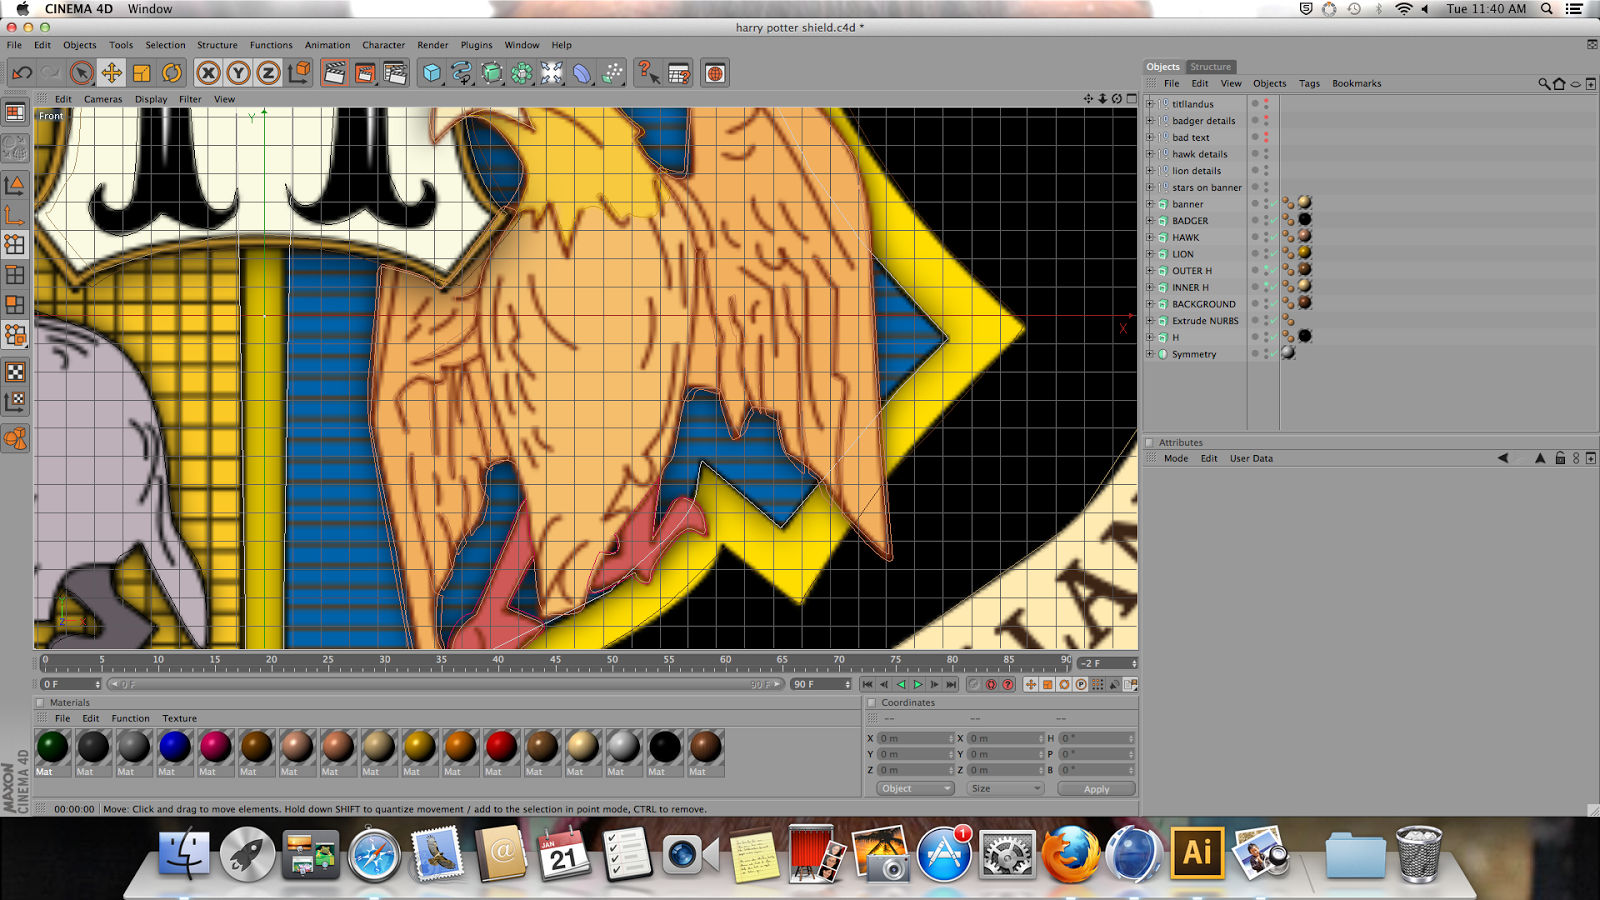1600x900 pixels.
Task: Expand the stars on banner group
Action: pos(1150,187)
